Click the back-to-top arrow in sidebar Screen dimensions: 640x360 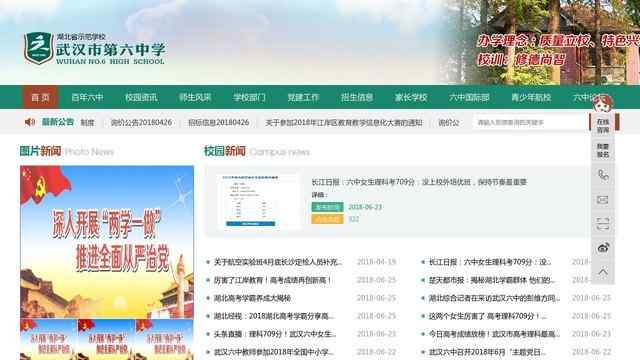coord(603,271)
